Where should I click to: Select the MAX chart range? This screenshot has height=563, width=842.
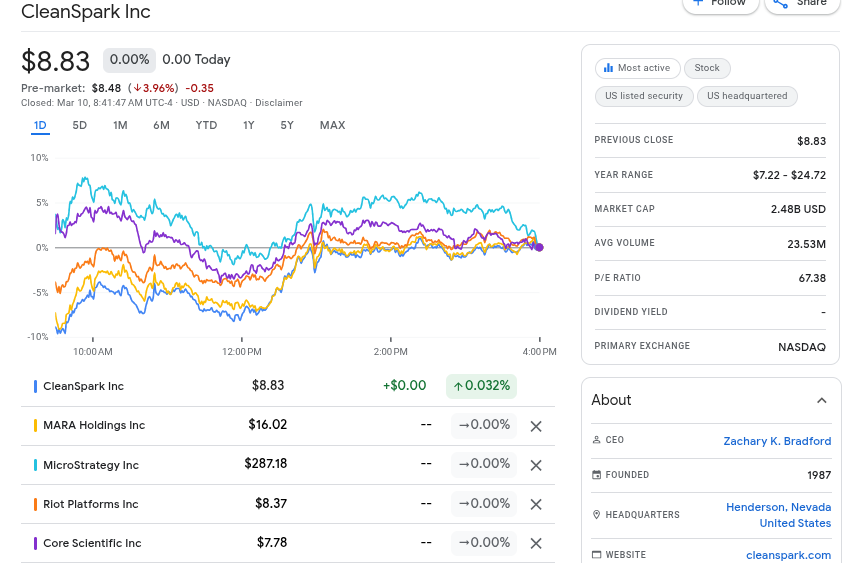(x=332, y=125)
